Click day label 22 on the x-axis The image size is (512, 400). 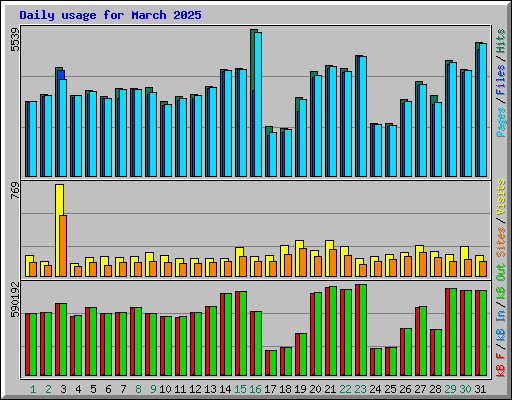(345, 389)
